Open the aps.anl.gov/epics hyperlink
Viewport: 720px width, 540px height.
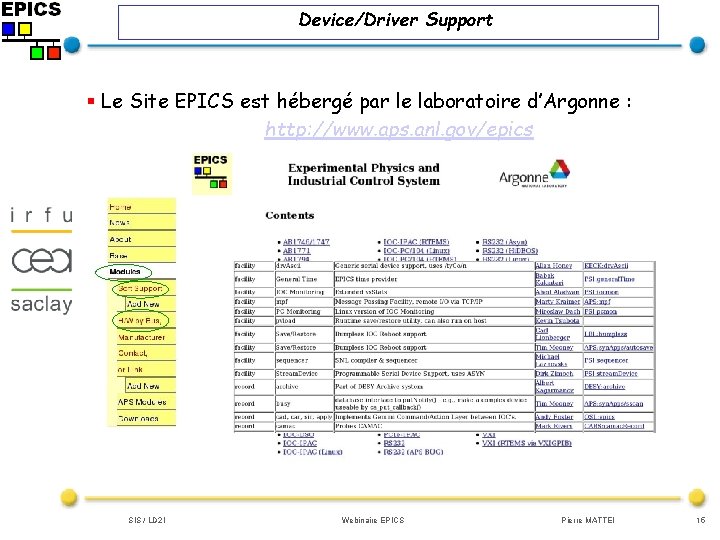point(399,129)
